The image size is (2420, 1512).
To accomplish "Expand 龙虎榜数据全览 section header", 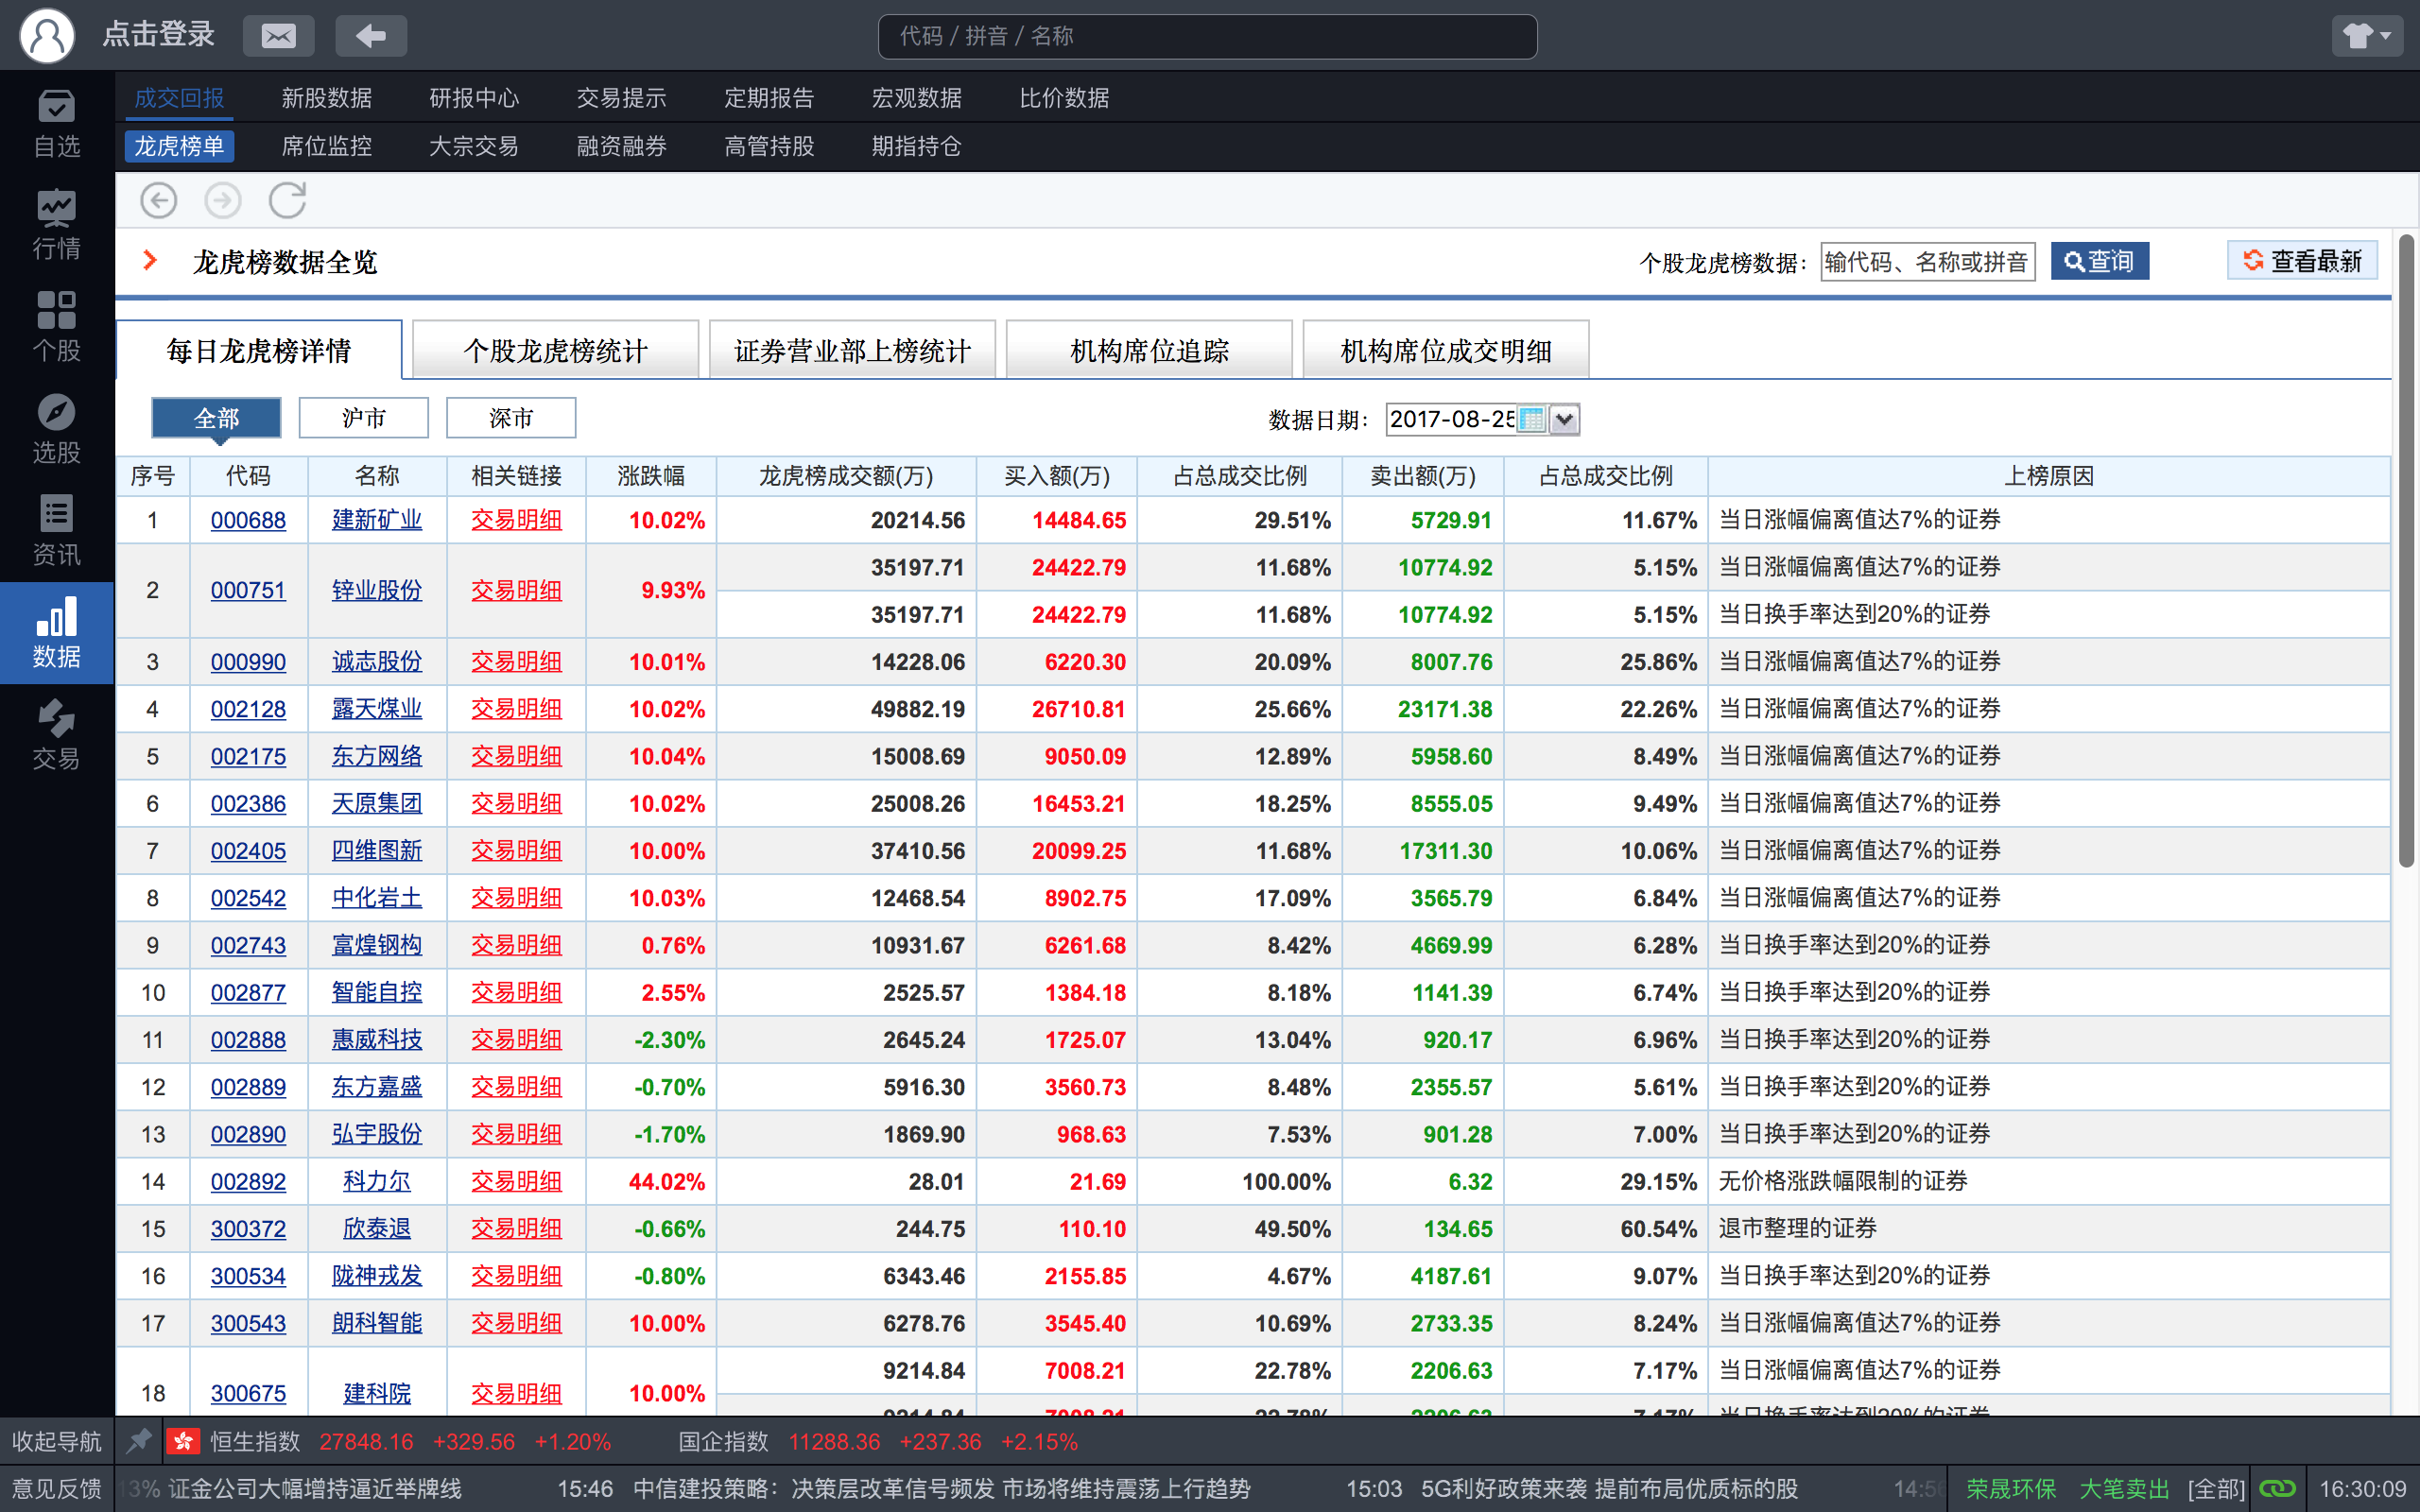I will pyautogui.click(x=153, y=263).
